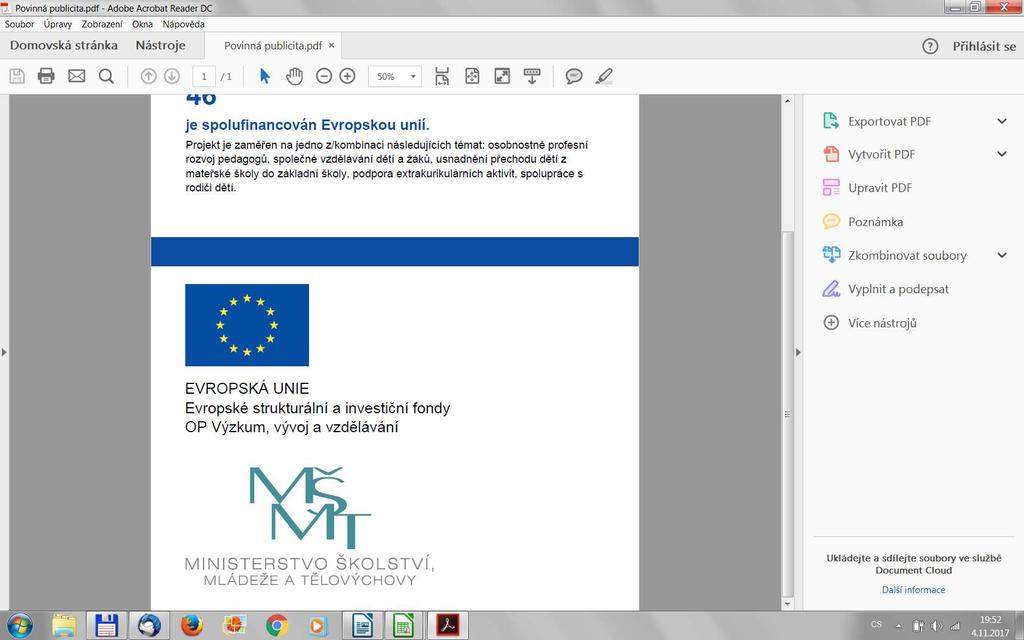
Task: Click Přihlásit se sign-in
Action: pyautogui.click(x=984, y=46)
